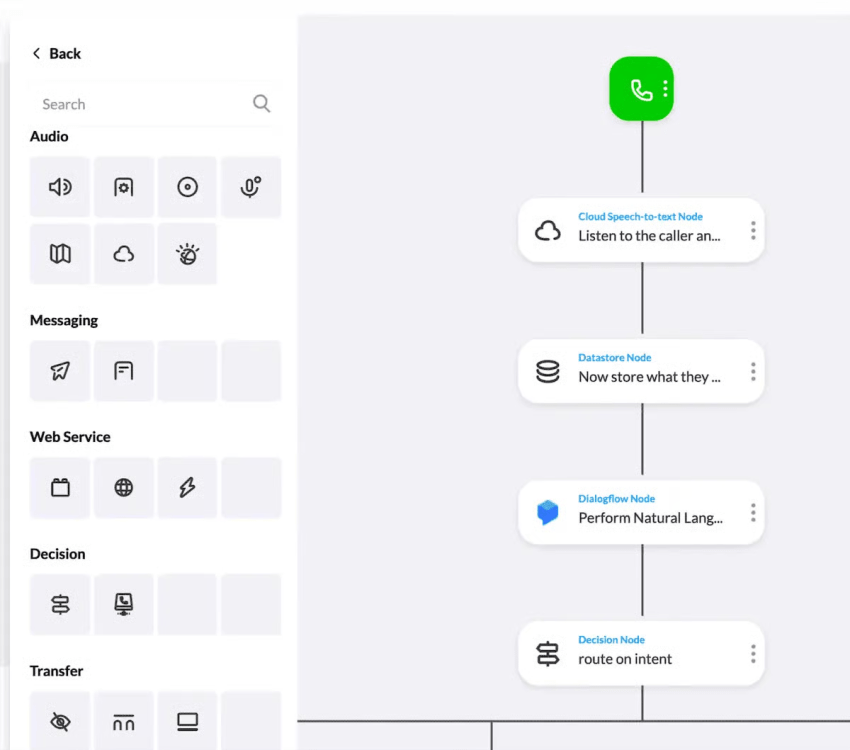Select the send message icon under Messaging

click(59, 370)
